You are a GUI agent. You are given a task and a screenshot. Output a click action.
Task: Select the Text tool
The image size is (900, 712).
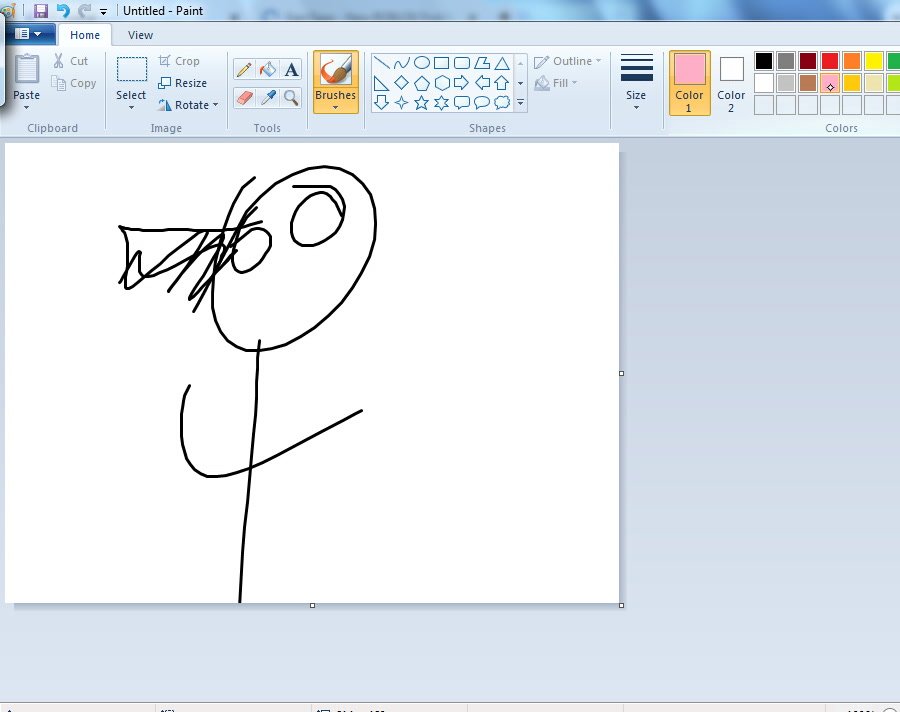click(x=291, y=70)
